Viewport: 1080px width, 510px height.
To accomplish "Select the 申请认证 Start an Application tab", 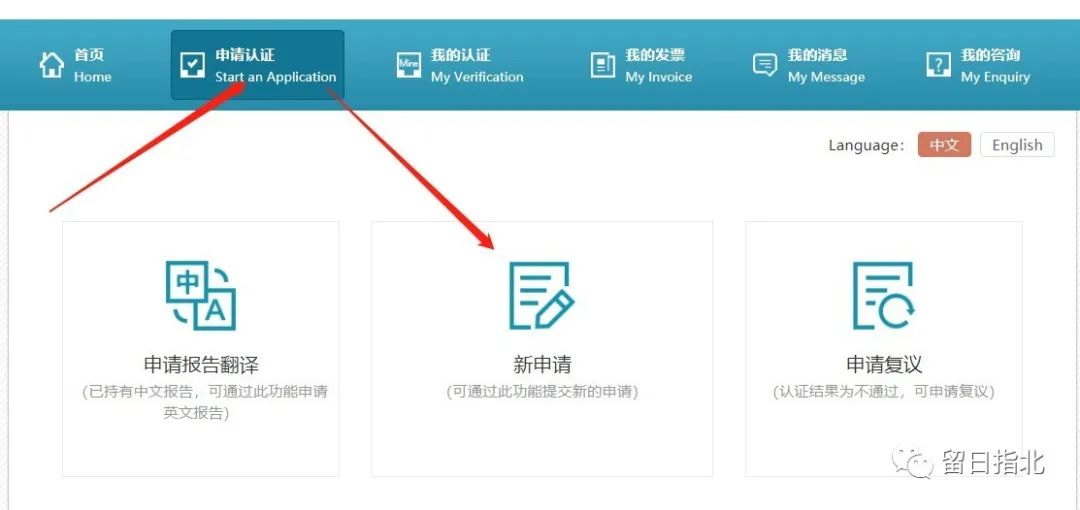I will 258,65.
